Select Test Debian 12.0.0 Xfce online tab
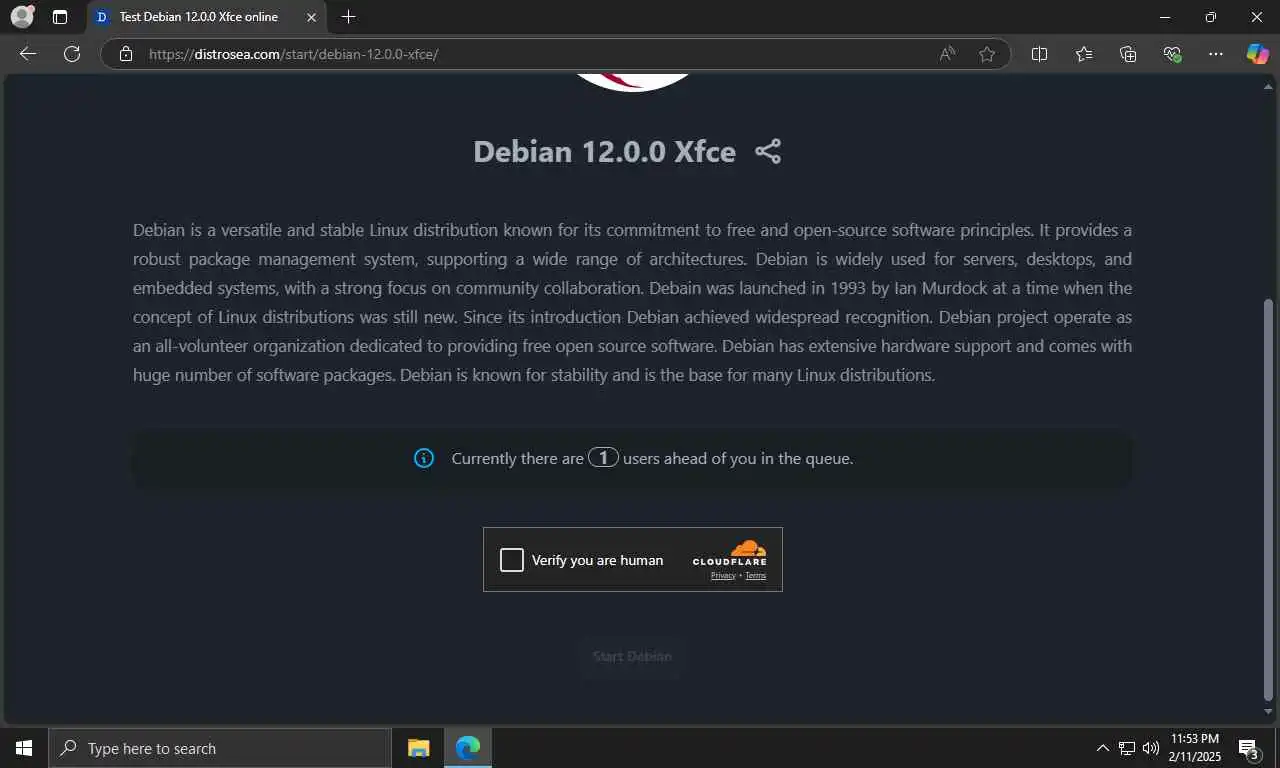 click(x=207, y=17)
